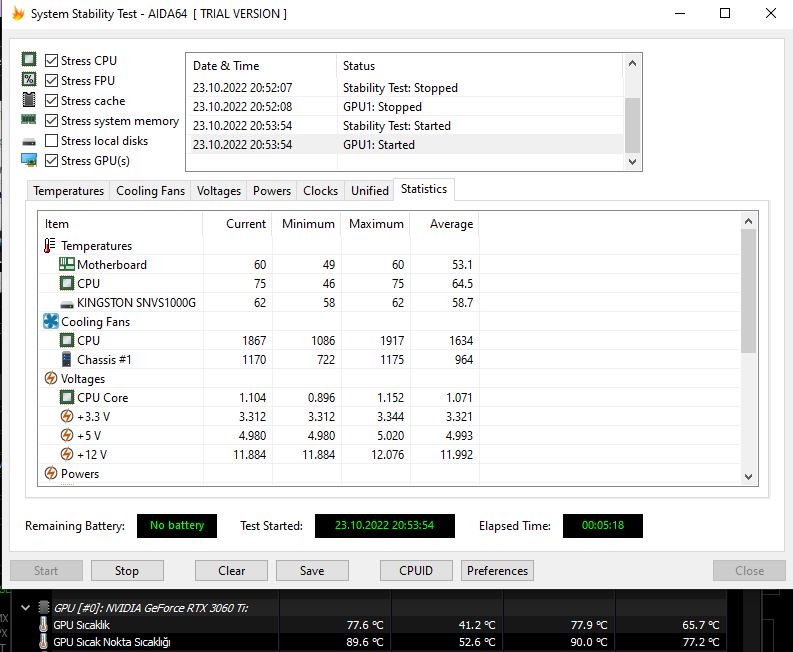The height and width of the screenshot is (652, 793).
Task: Collapse the GPU [#0] NVIDIA GeForce RTX 3060 Ti group
Action: (25, 607)
